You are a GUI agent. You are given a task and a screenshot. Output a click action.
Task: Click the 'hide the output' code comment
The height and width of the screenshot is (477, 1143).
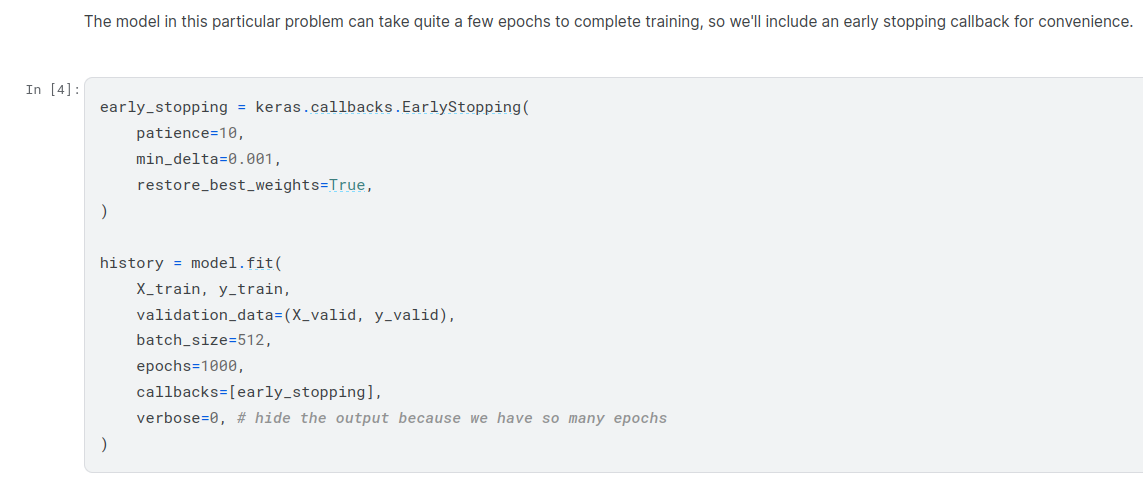(452, 418)
